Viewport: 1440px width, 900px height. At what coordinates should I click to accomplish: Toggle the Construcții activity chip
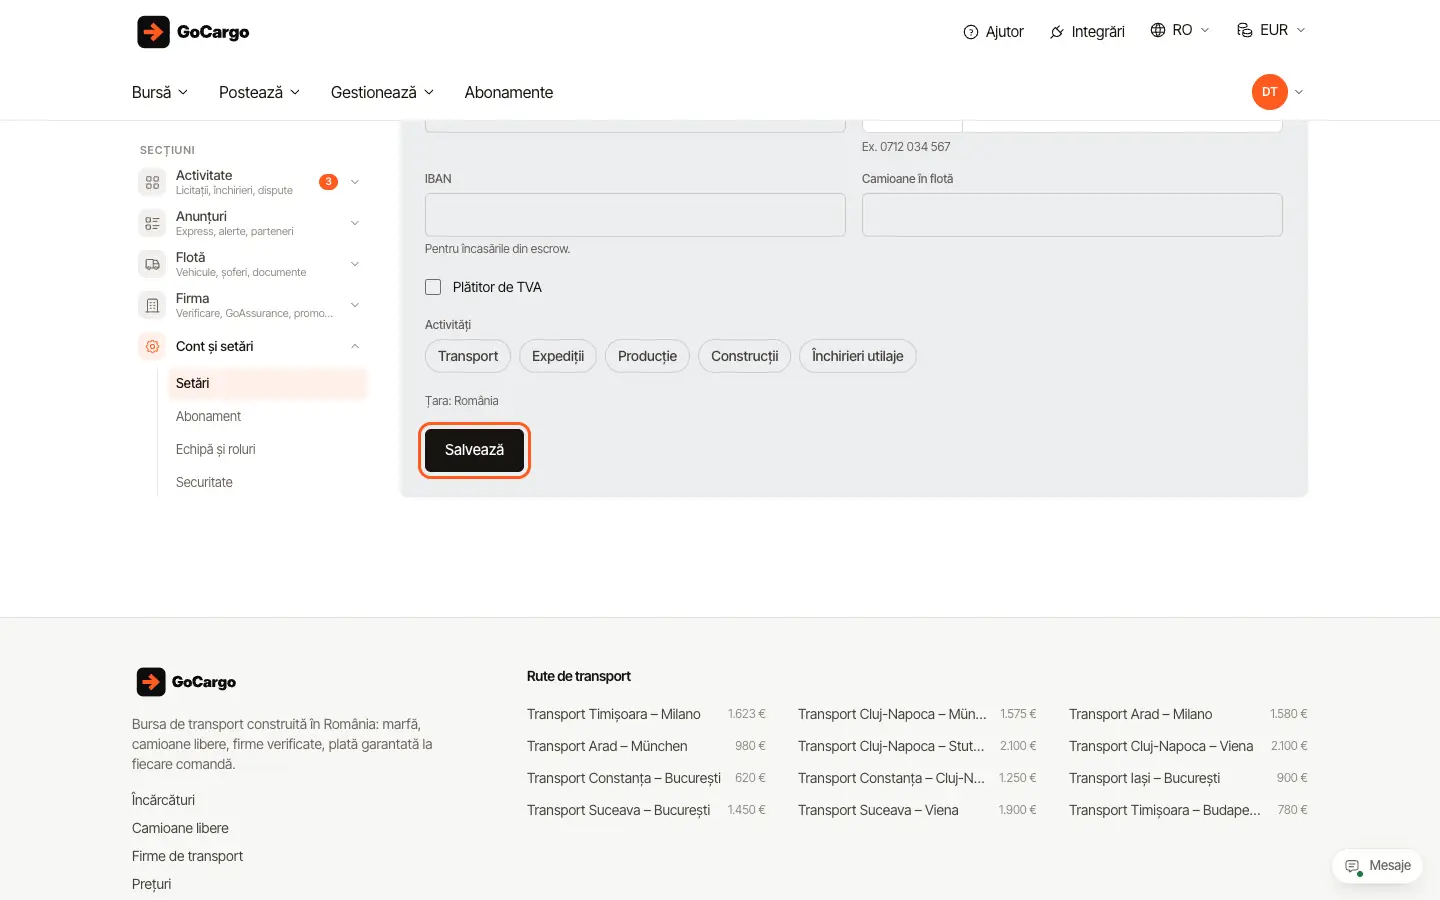click(x=744, y=356)
